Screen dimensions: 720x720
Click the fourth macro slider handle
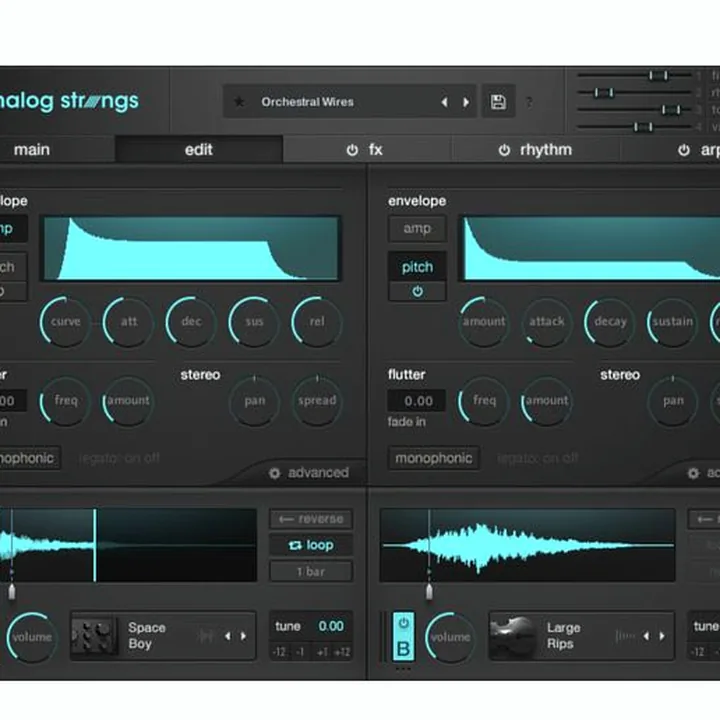pos(643,127)
